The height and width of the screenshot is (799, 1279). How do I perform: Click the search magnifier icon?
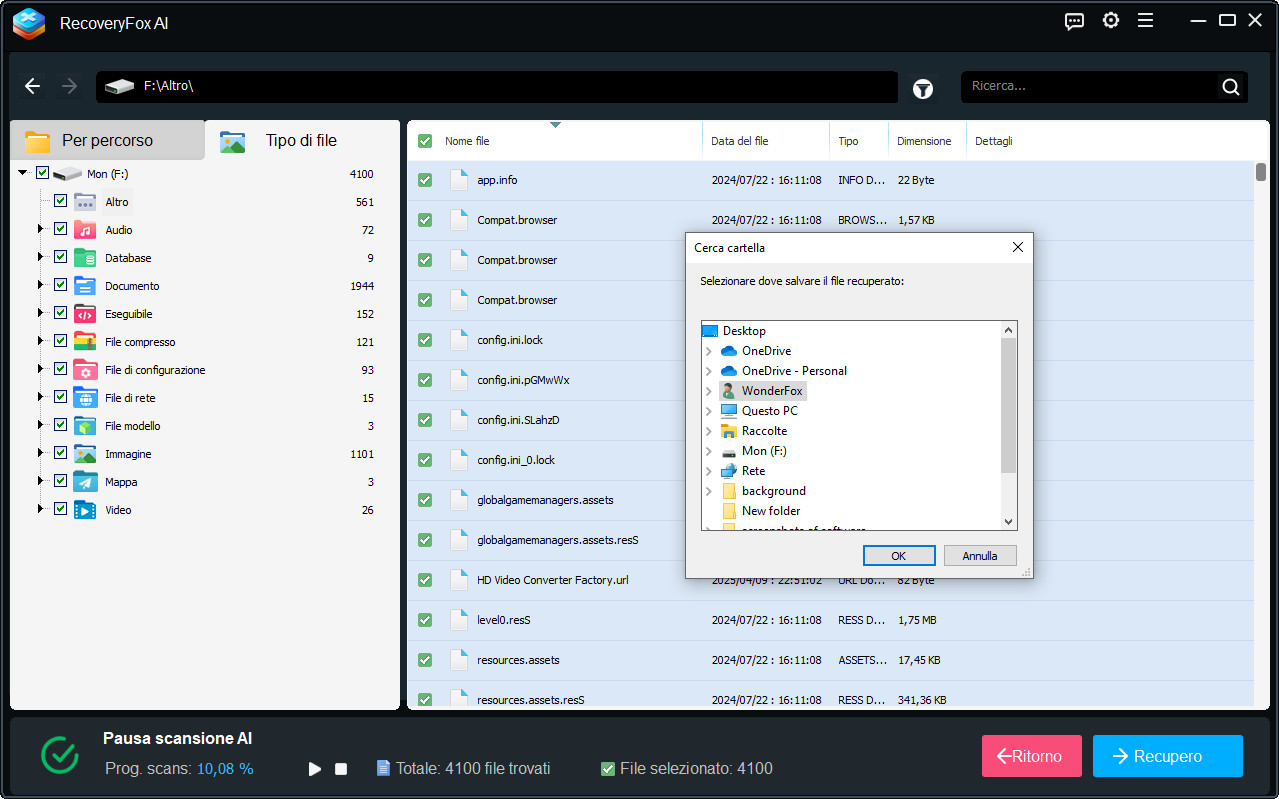click(1231, 87)
